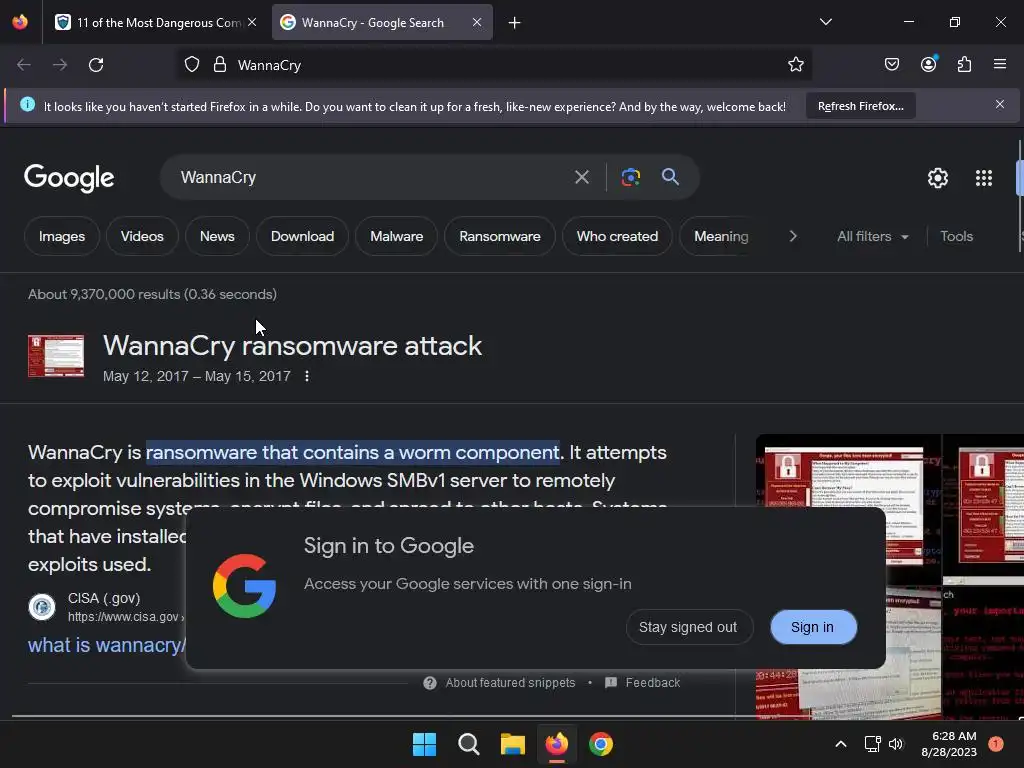Image resolution: width=1024 pixels, height=768 pixels.
Task: Submit search with magnifier icon
Action: (670, 177)
